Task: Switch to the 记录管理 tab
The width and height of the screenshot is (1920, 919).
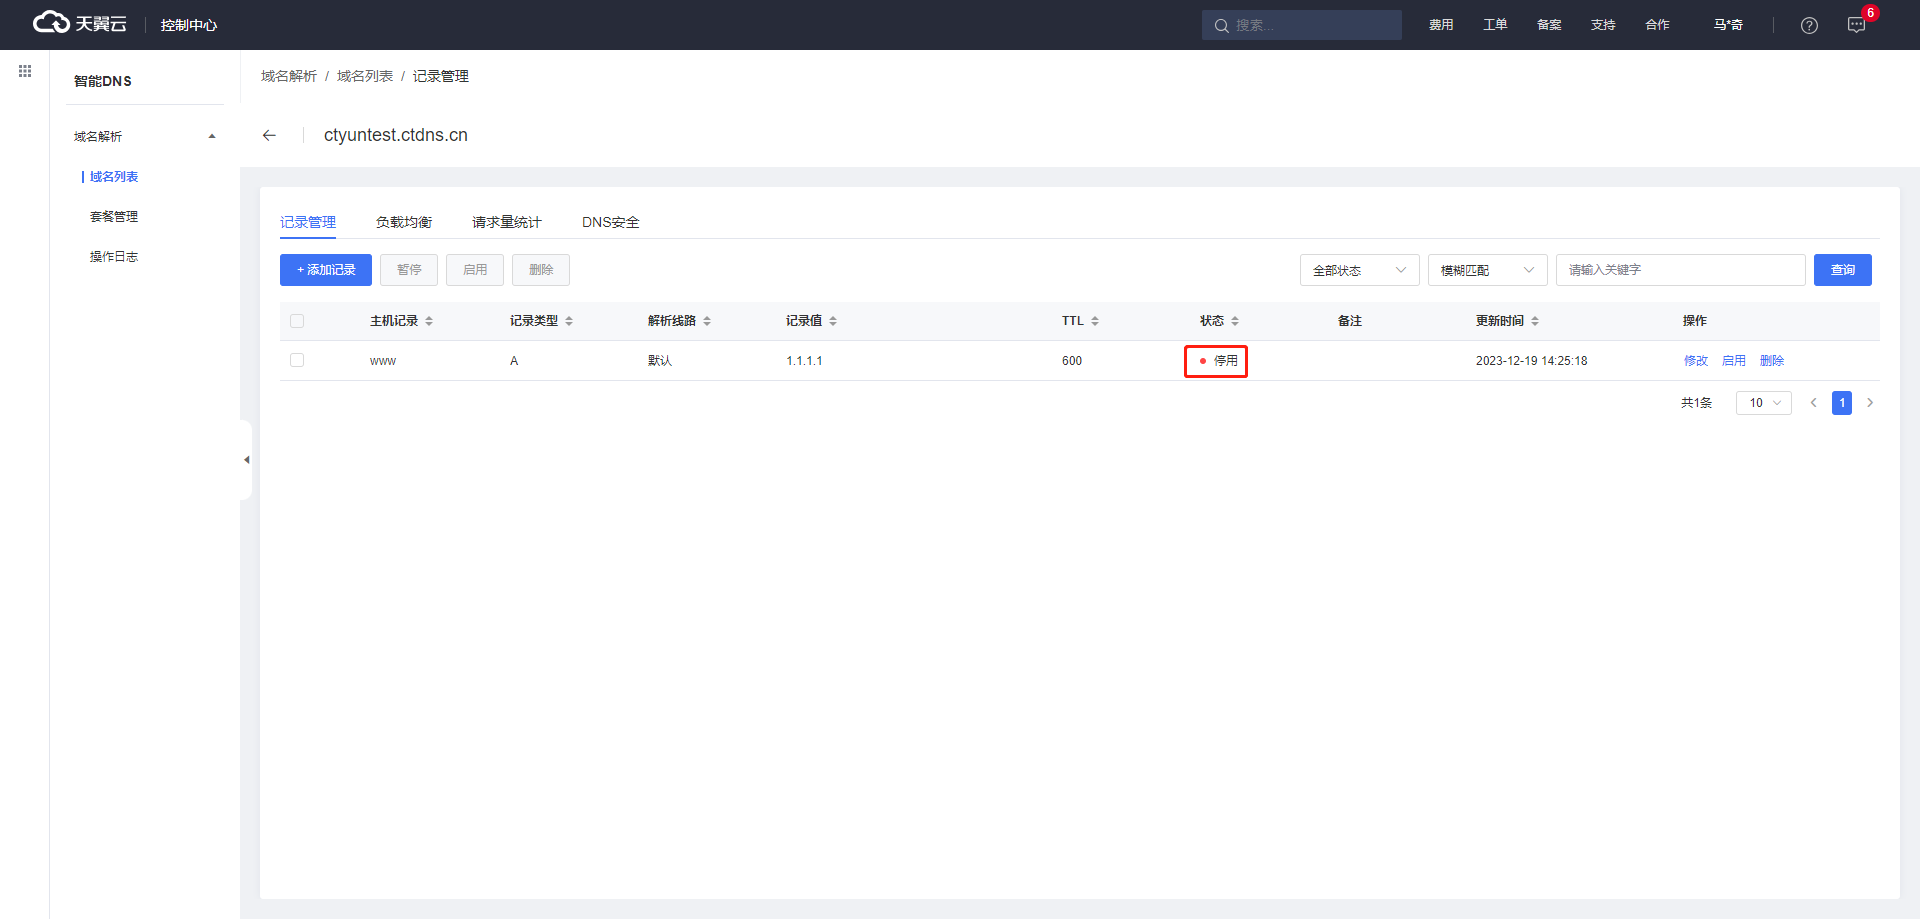Action: (x=308, y=222)
